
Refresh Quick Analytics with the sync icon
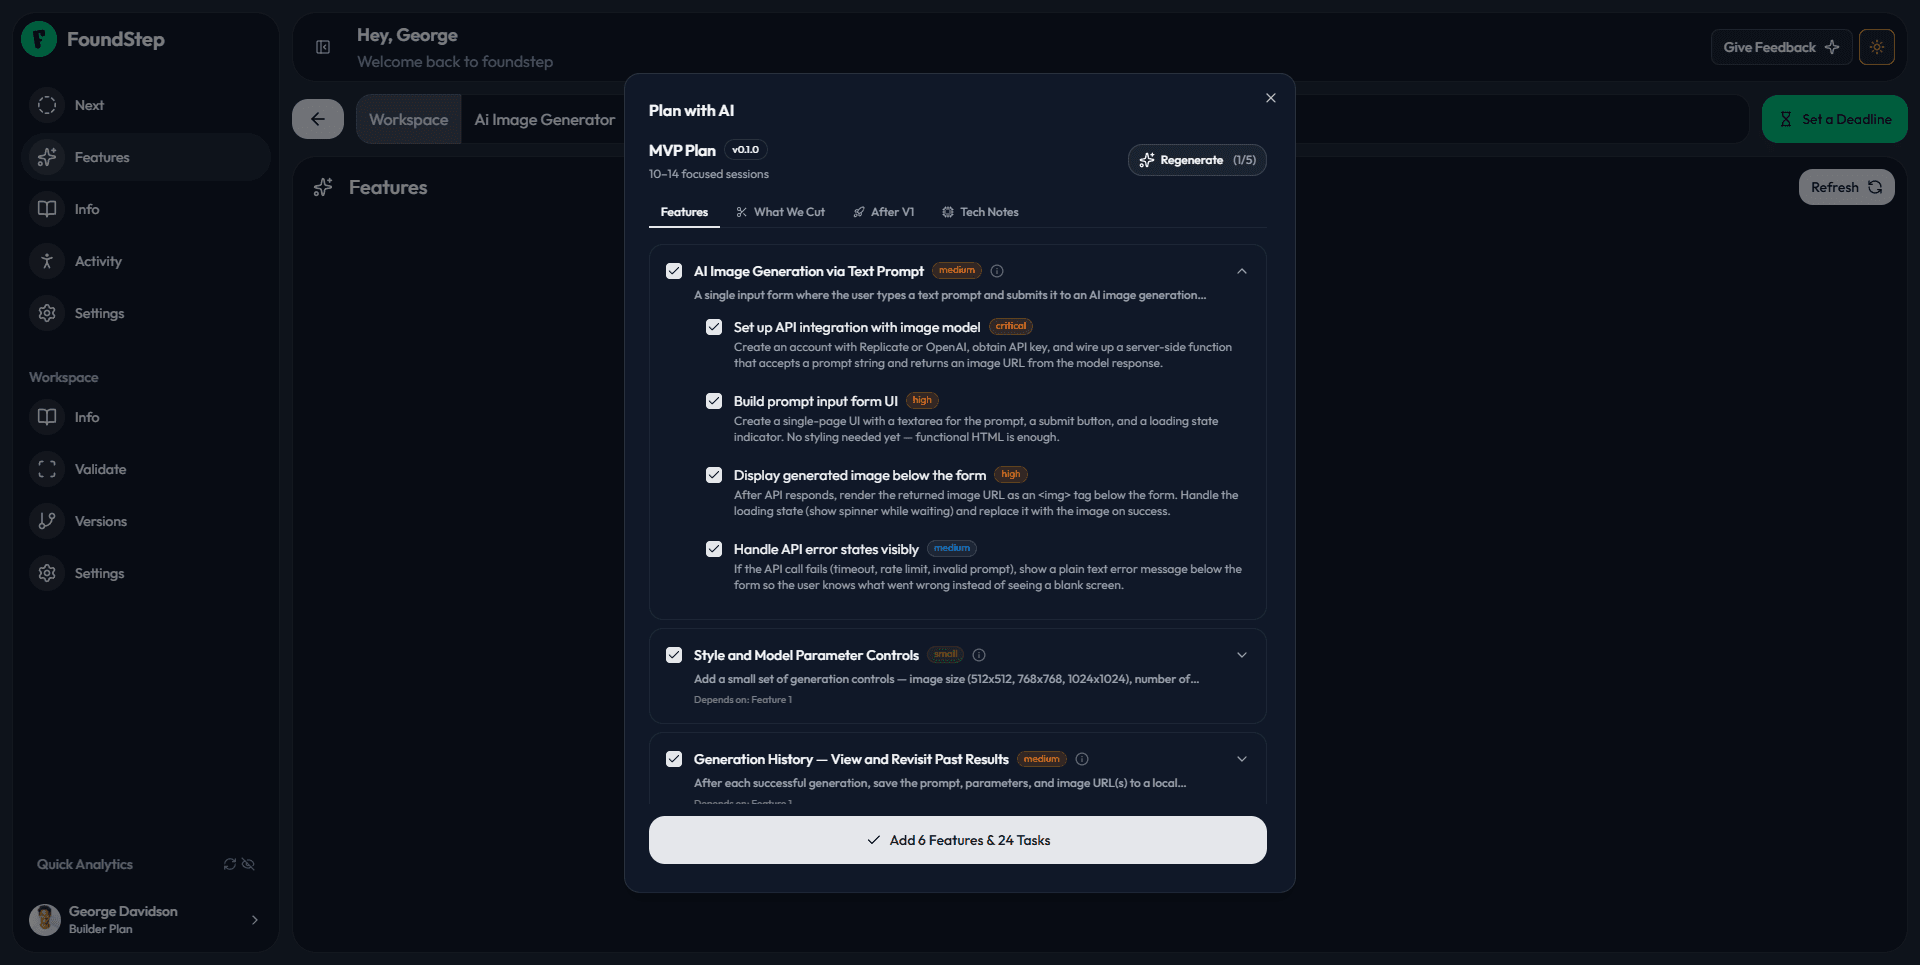pos(229,864)
